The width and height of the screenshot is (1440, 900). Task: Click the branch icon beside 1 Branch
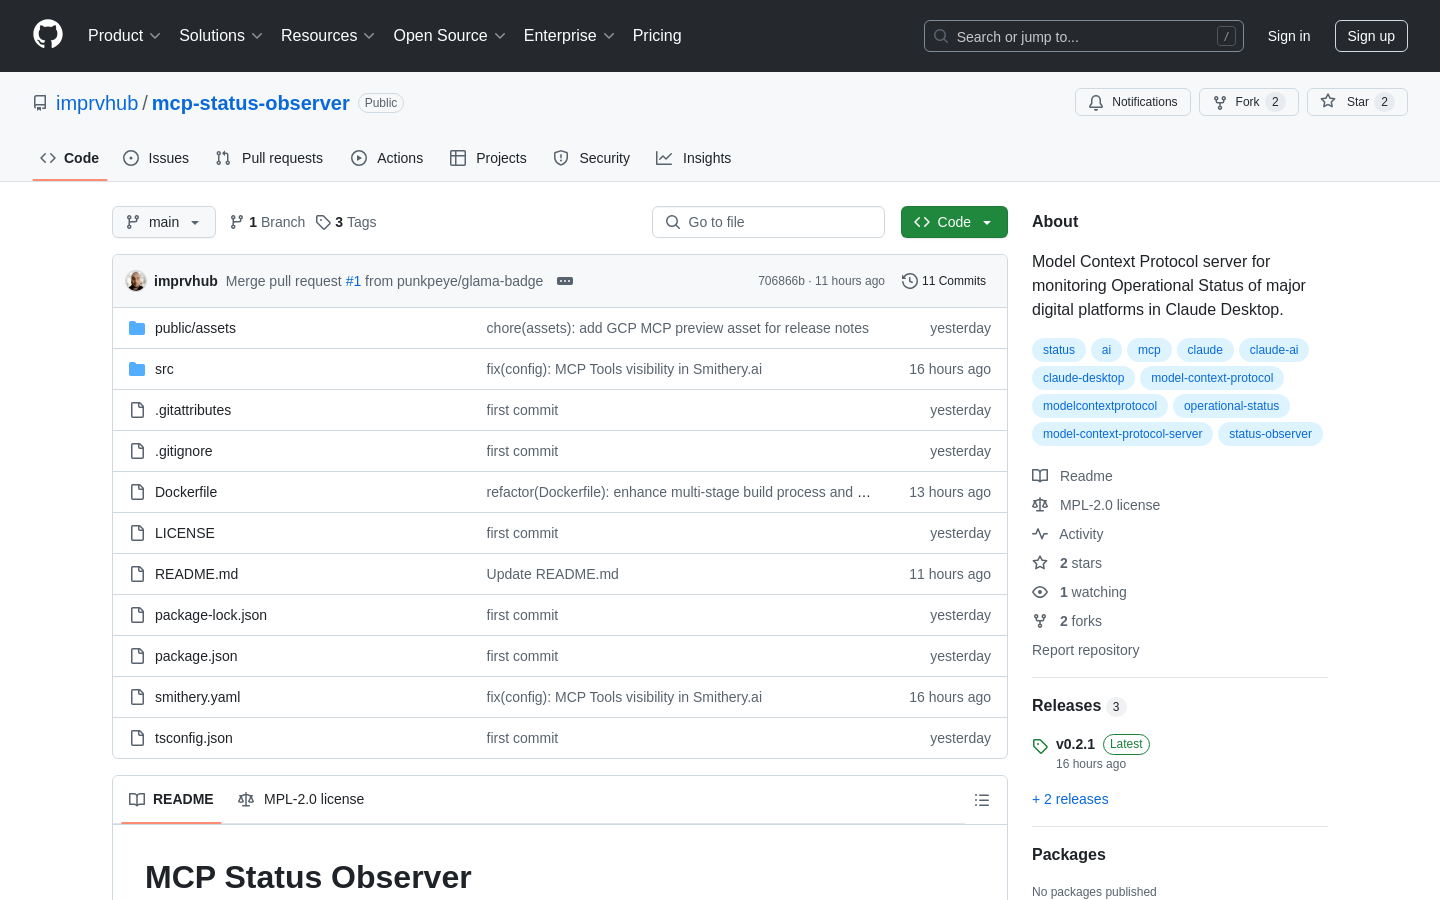[237, 222]
